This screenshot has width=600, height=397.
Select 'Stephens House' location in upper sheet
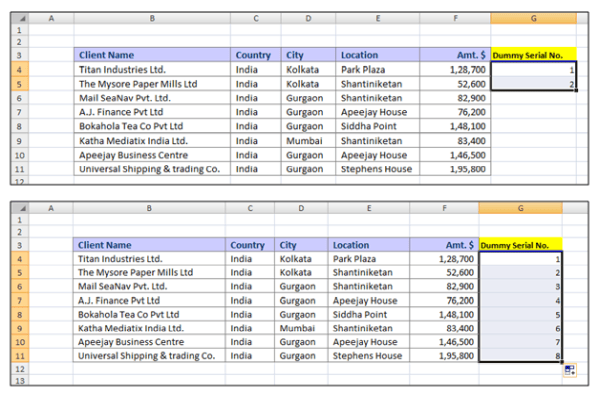(x=378, y=169)
